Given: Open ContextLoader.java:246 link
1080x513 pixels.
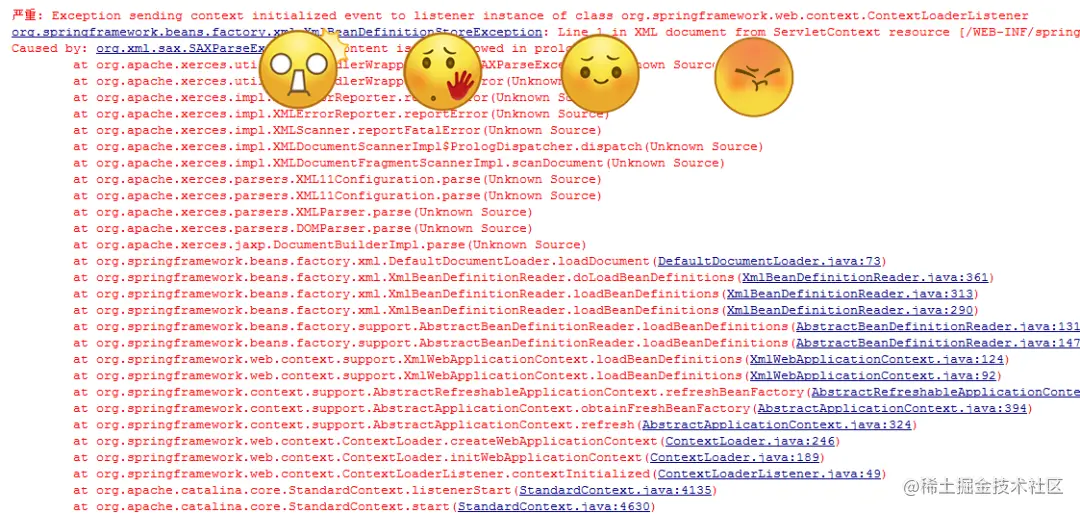Looking at the screenshot, I should [x=750, y=441].
